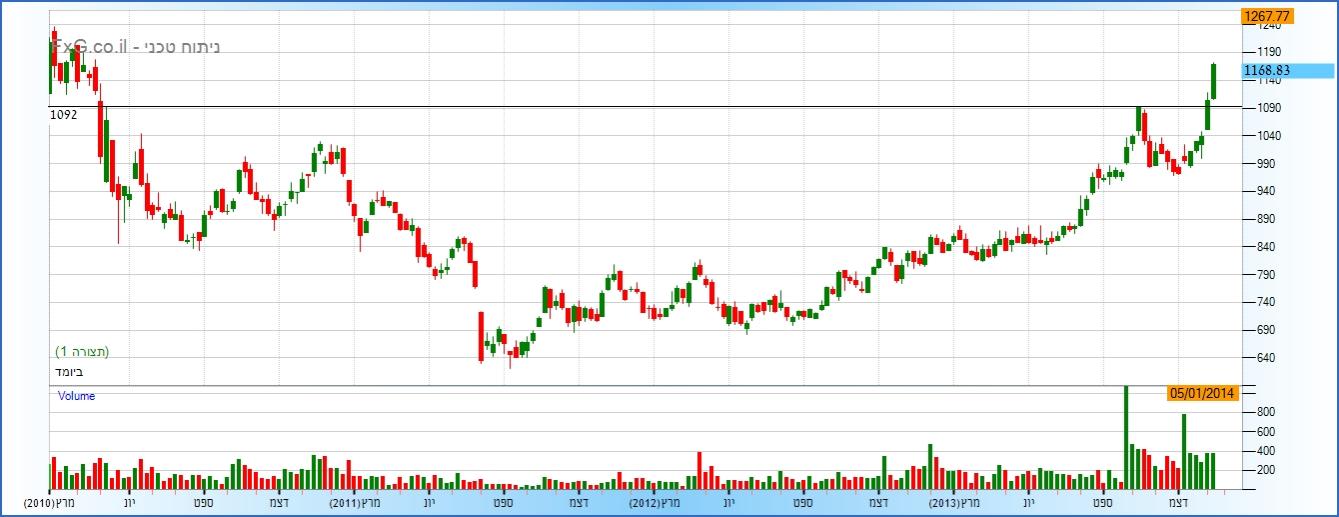
Task: Click the מרץ(2010) time axis label
Action: (x=52, y=503)
